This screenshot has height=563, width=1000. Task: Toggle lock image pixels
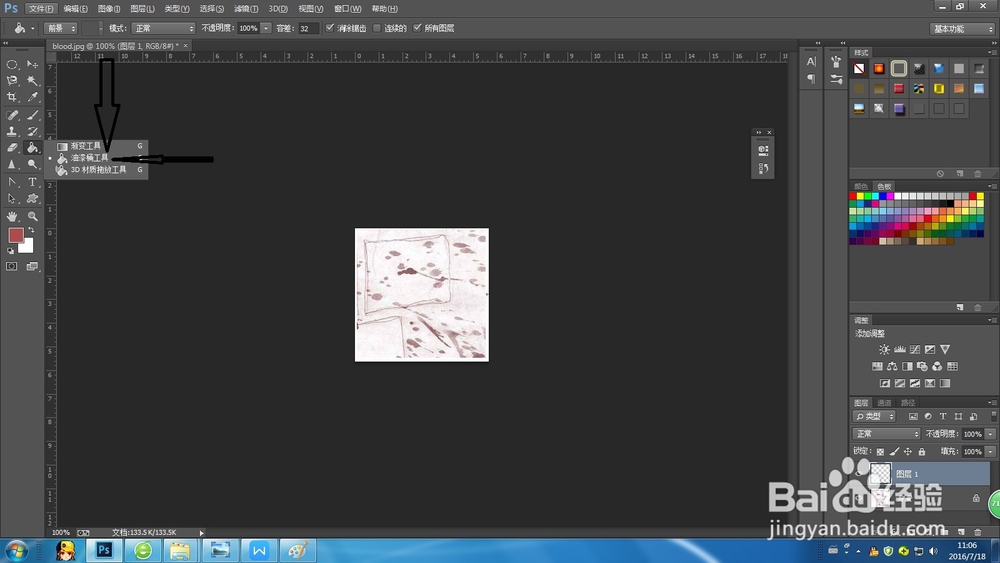click(894, 451)
